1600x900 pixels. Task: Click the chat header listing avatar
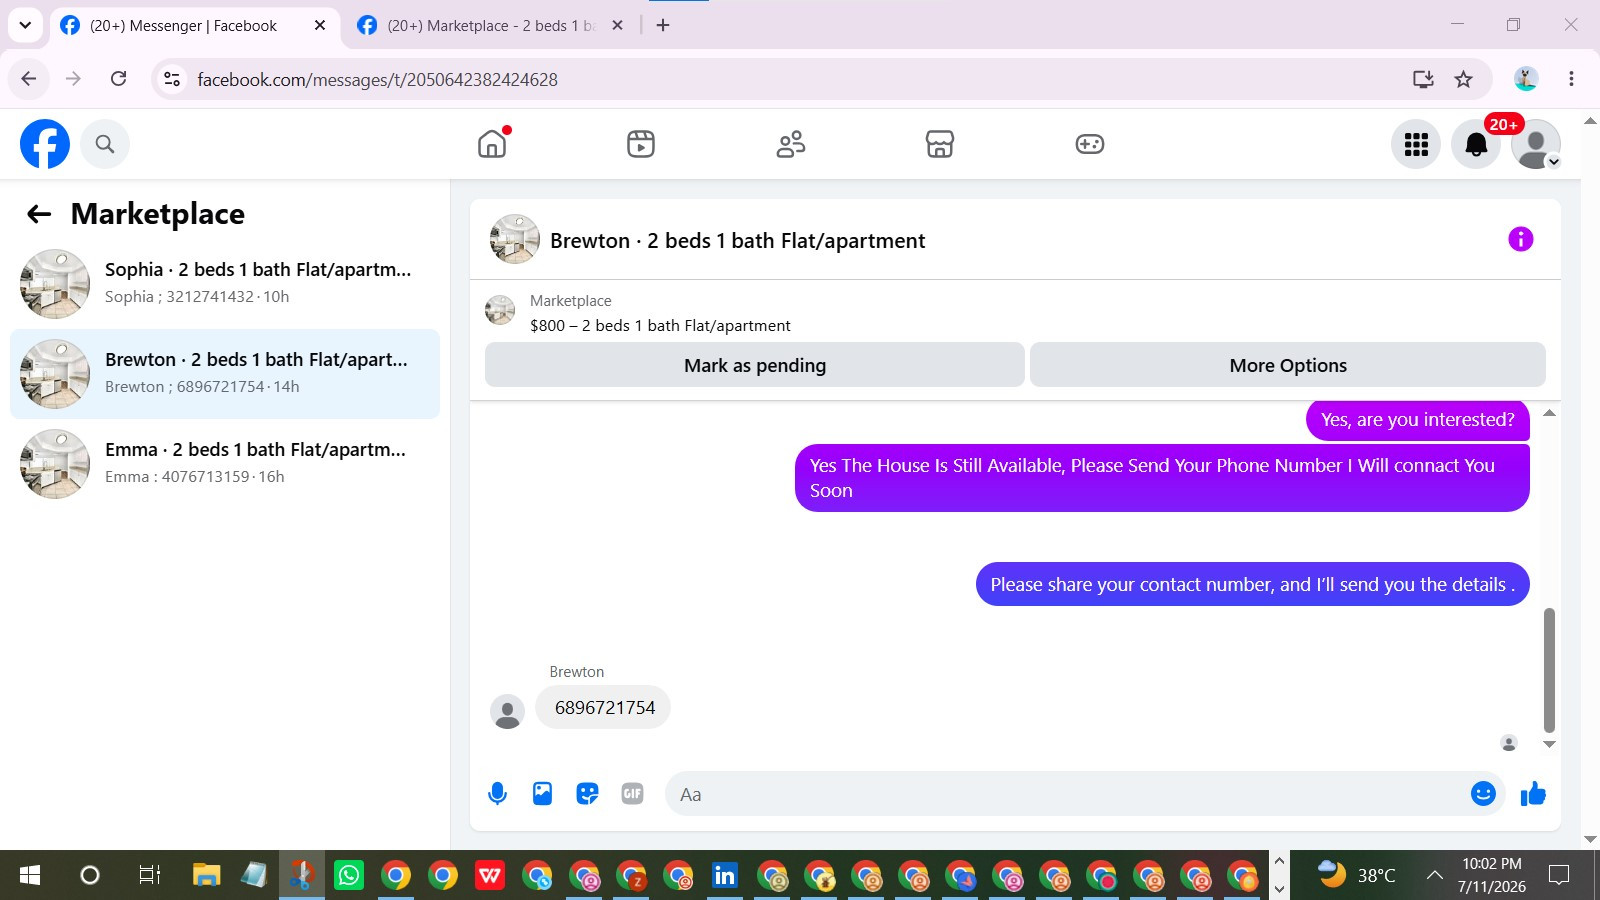tap(515, 239)
